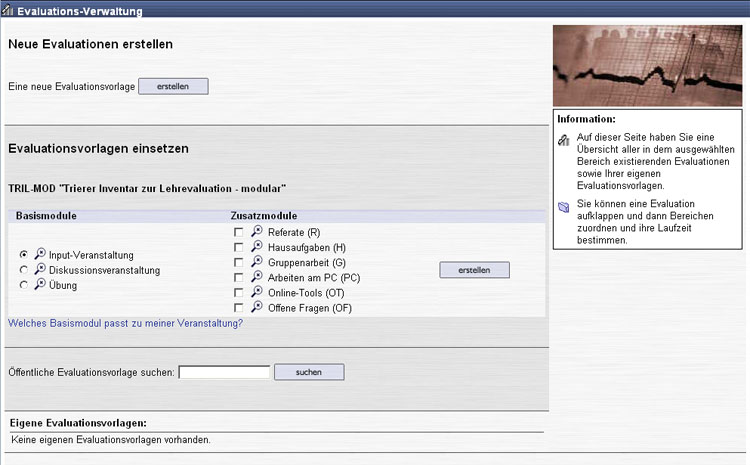Screen dimensions: 750x465
Task: Click the Online-Tools (OT) magnifier icon
Action: point(256,292)
